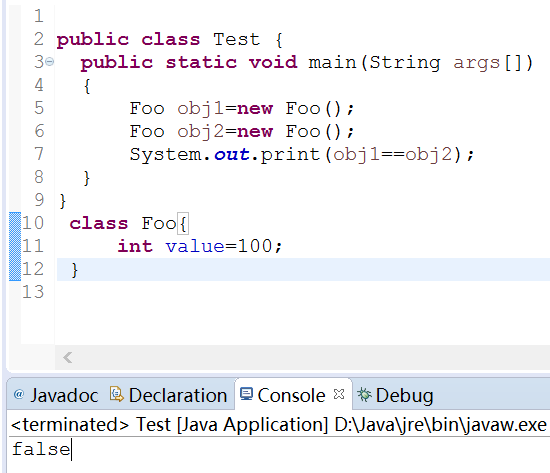Click line number 7 in the gutter
The width and height of the screenshot is (550, 473).
coord(39,154)
